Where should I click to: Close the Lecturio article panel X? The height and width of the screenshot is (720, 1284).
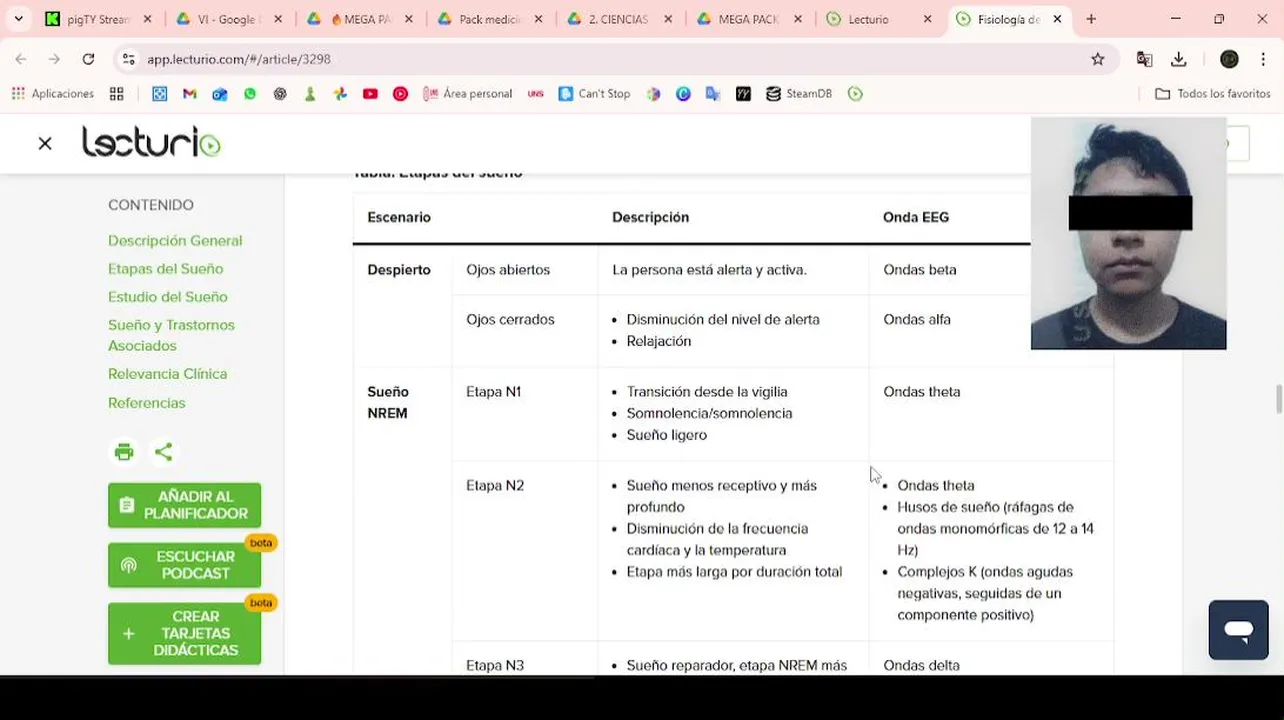45,144
